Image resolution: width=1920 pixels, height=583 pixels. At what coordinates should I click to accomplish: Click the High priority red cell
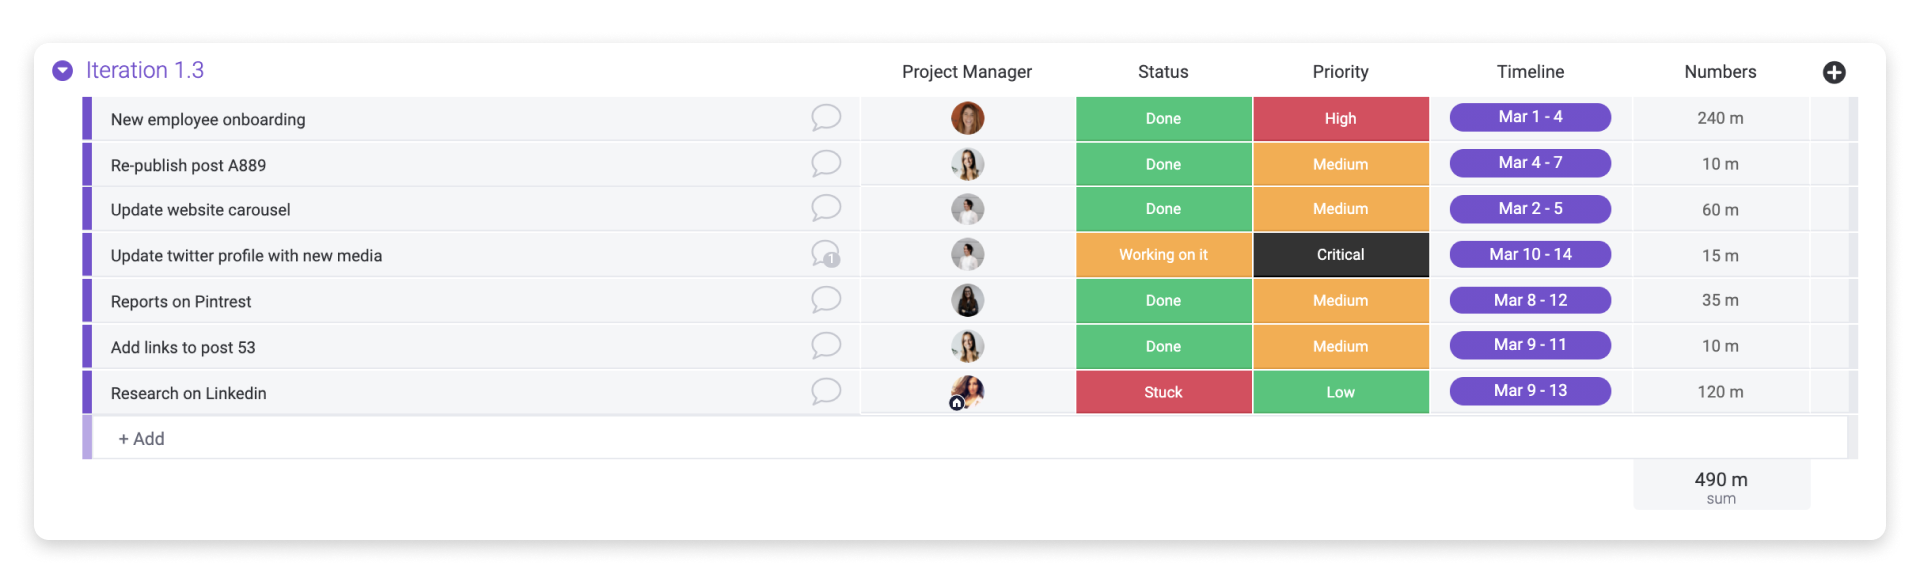[1341, 118]
